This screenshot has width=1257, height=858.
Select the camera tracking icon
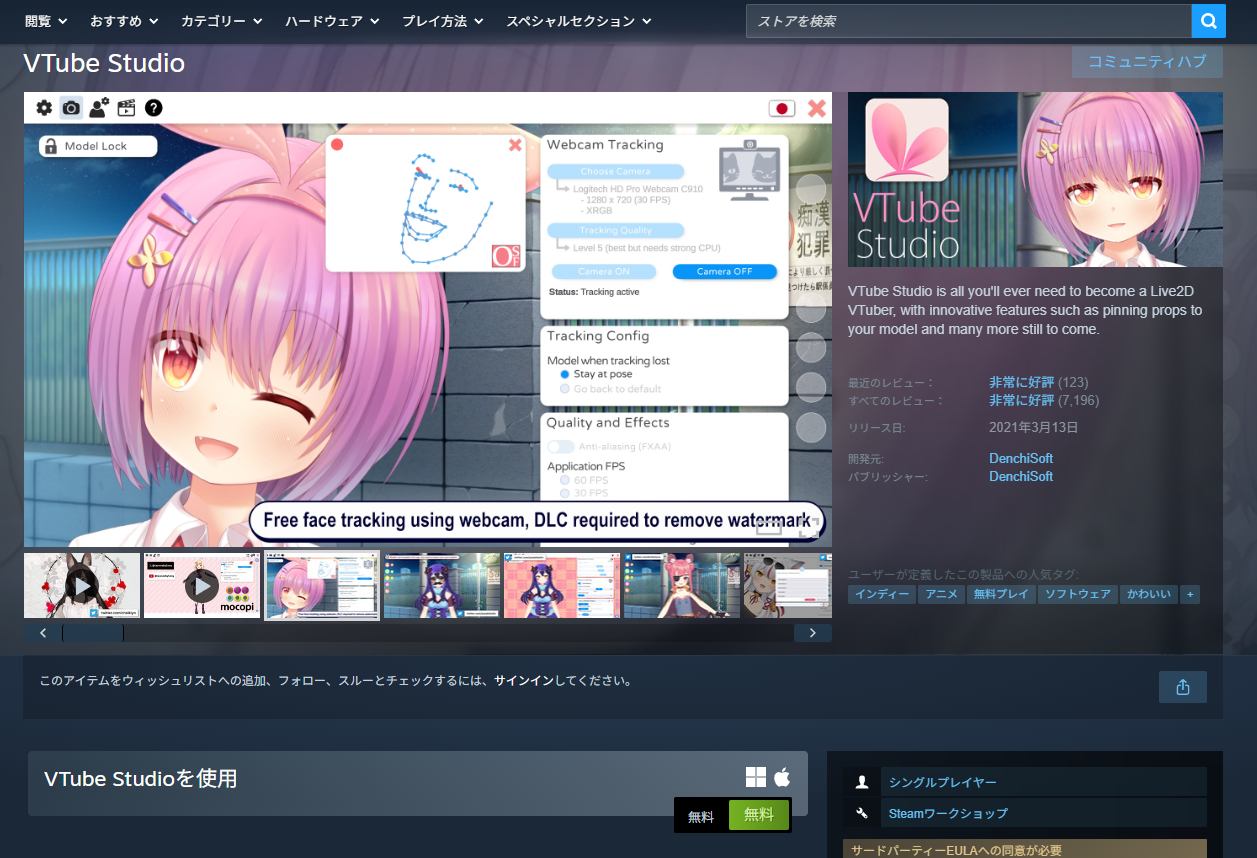[x=71, y=108]
